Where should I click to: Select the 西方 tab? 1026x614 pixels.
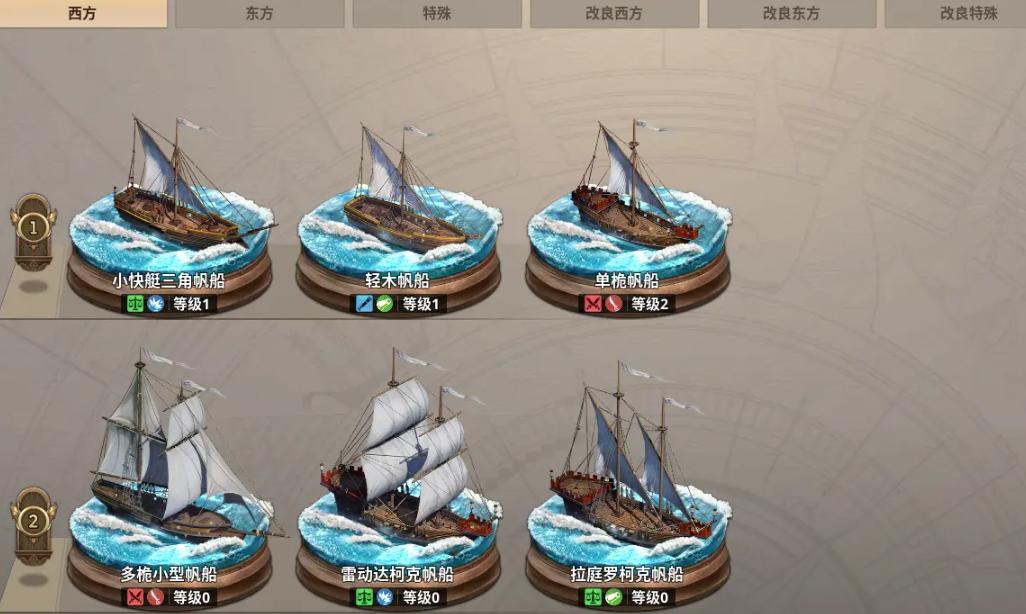tap(83, 13)
